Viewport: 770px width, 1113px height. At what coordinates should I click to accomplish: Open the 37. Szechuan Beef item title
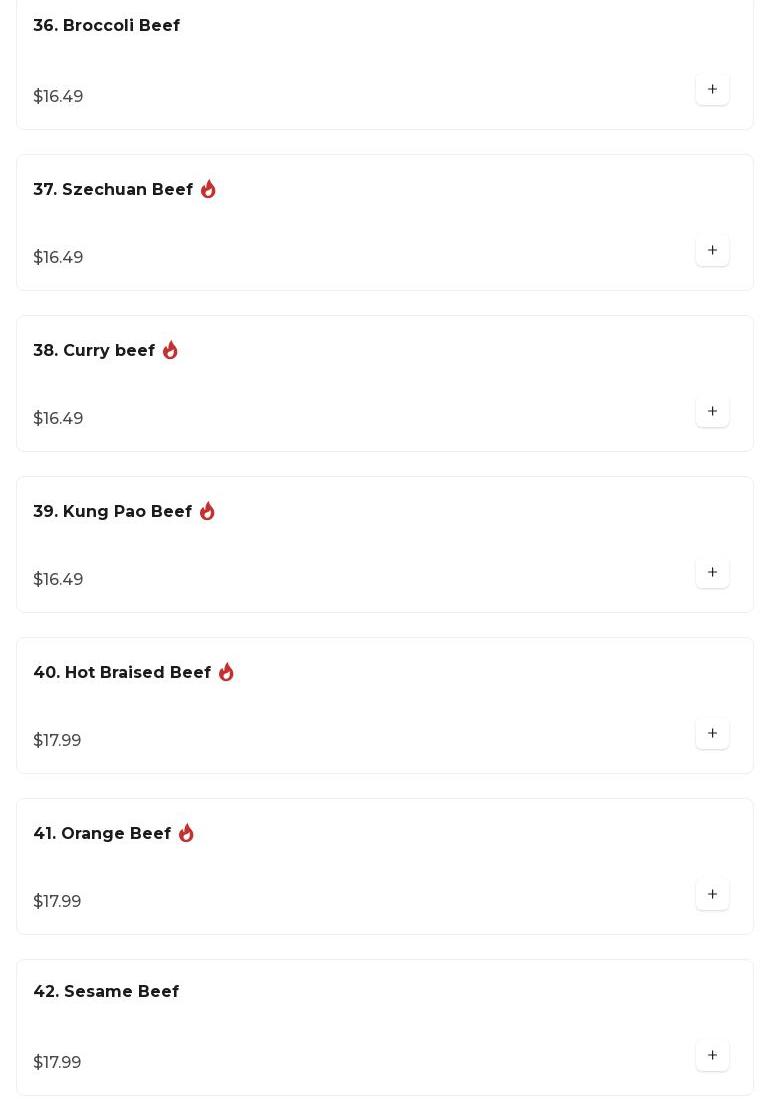pyautogui.click(x=113, y=190)
